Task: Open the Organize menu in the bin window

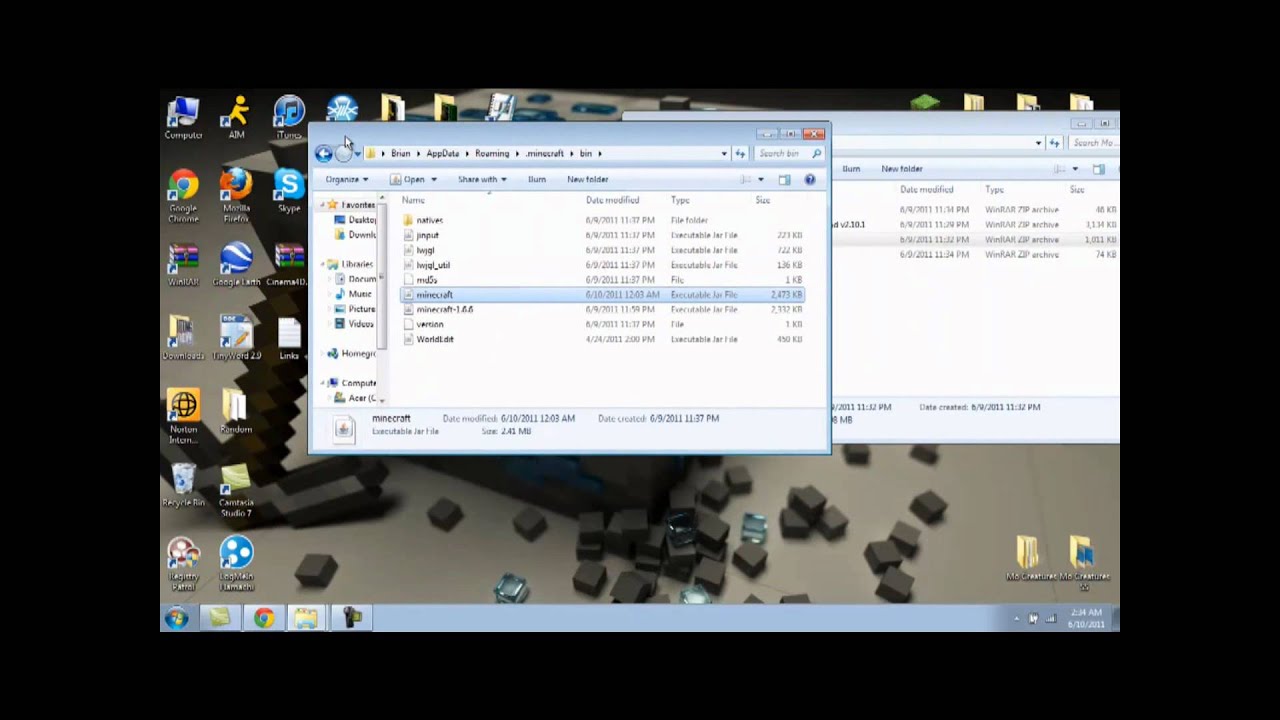Action: click(347, 180)
